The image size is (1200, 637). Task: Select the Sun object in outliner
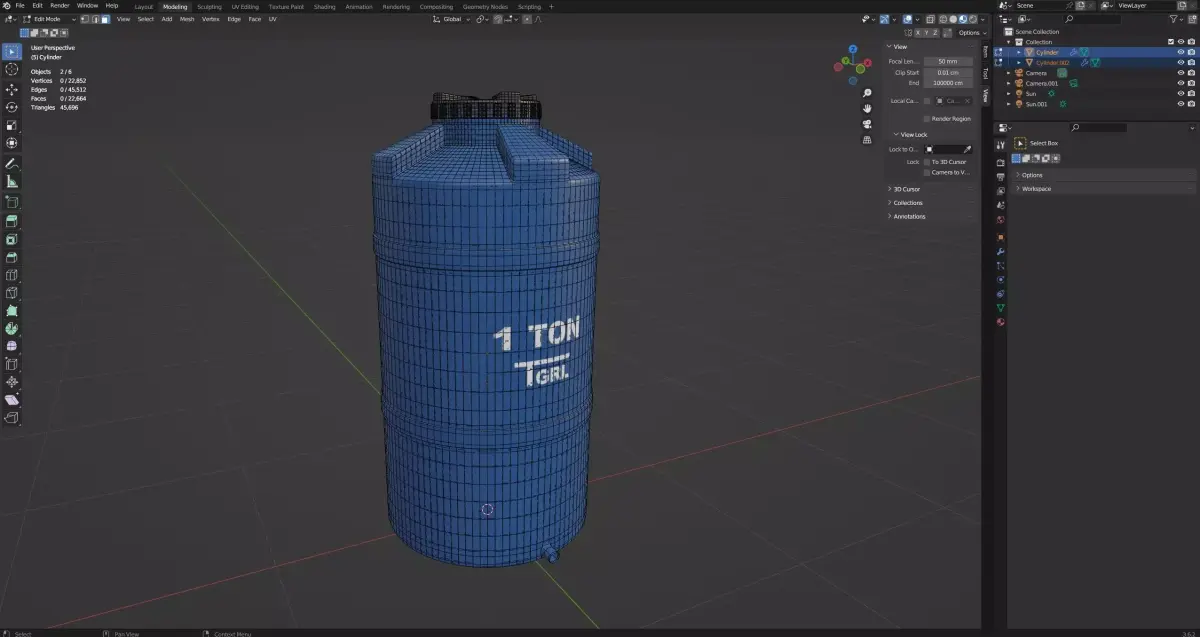point(1030,94)
